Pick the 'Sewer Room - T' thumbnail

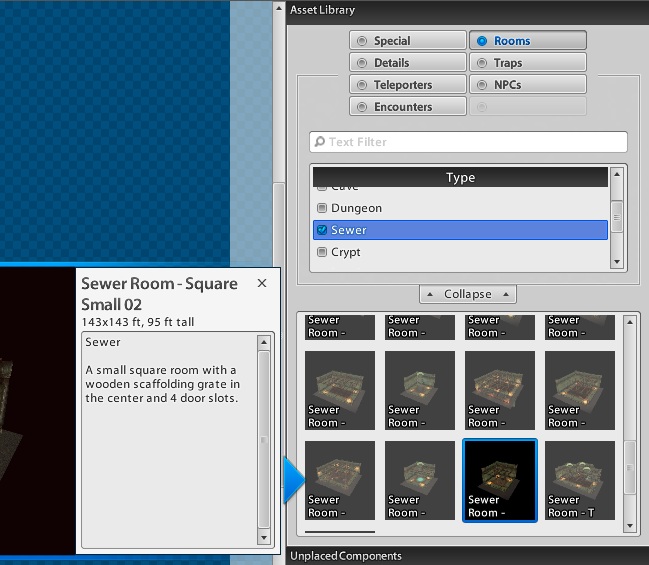(x=579, y=480)
